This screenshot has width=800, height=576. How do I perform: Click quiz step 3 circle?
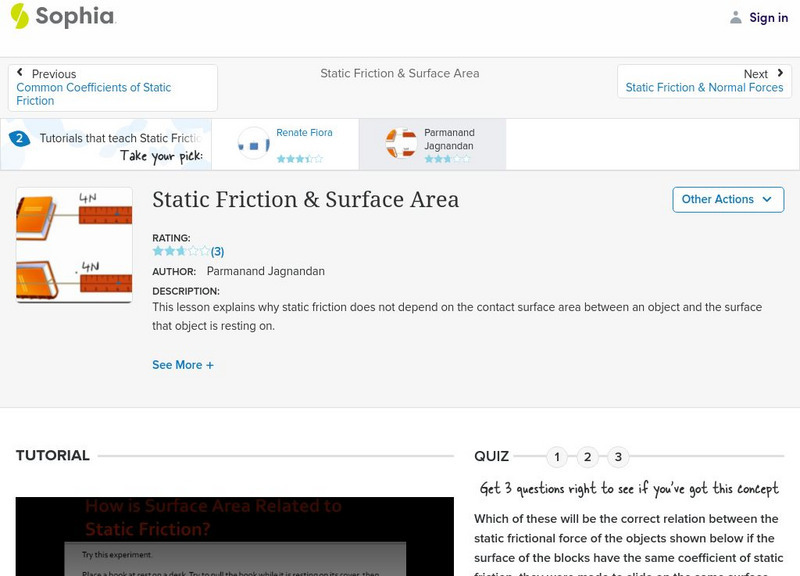(617, 456)
